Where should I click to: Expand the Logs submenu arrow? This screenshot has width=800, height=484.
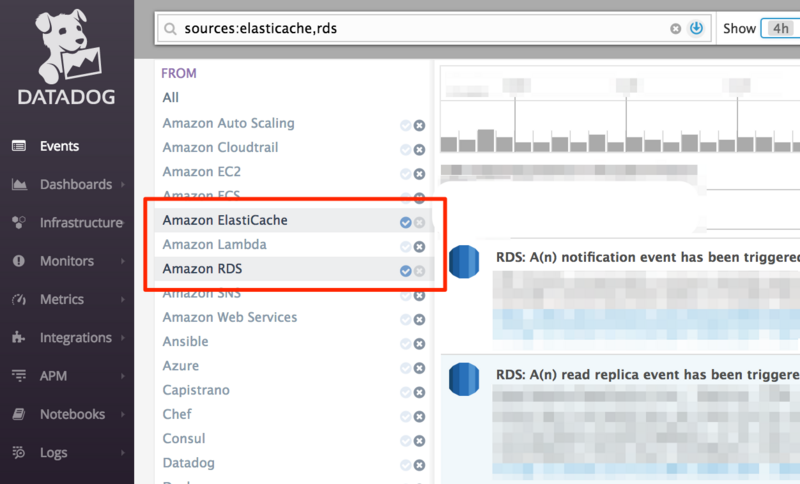123,452
